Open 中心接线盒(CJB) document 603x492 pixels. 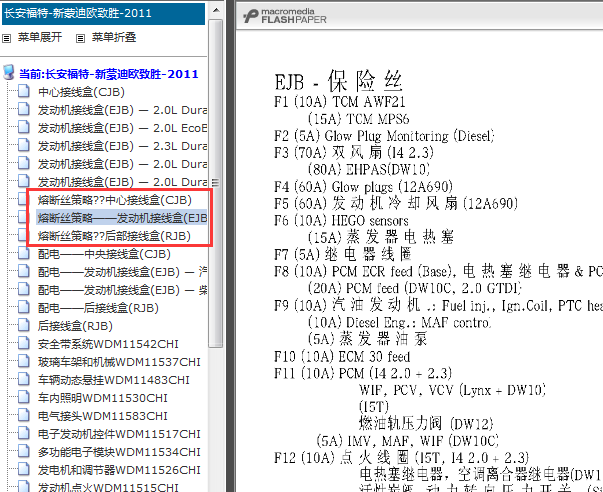click(x=81, y=92)
